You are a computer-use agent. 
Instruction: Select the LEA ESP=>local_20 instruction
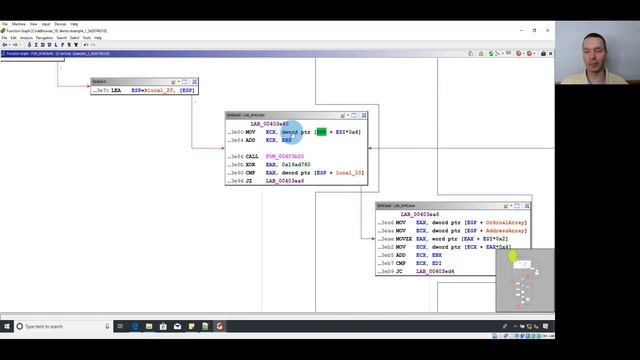(144, 90)
